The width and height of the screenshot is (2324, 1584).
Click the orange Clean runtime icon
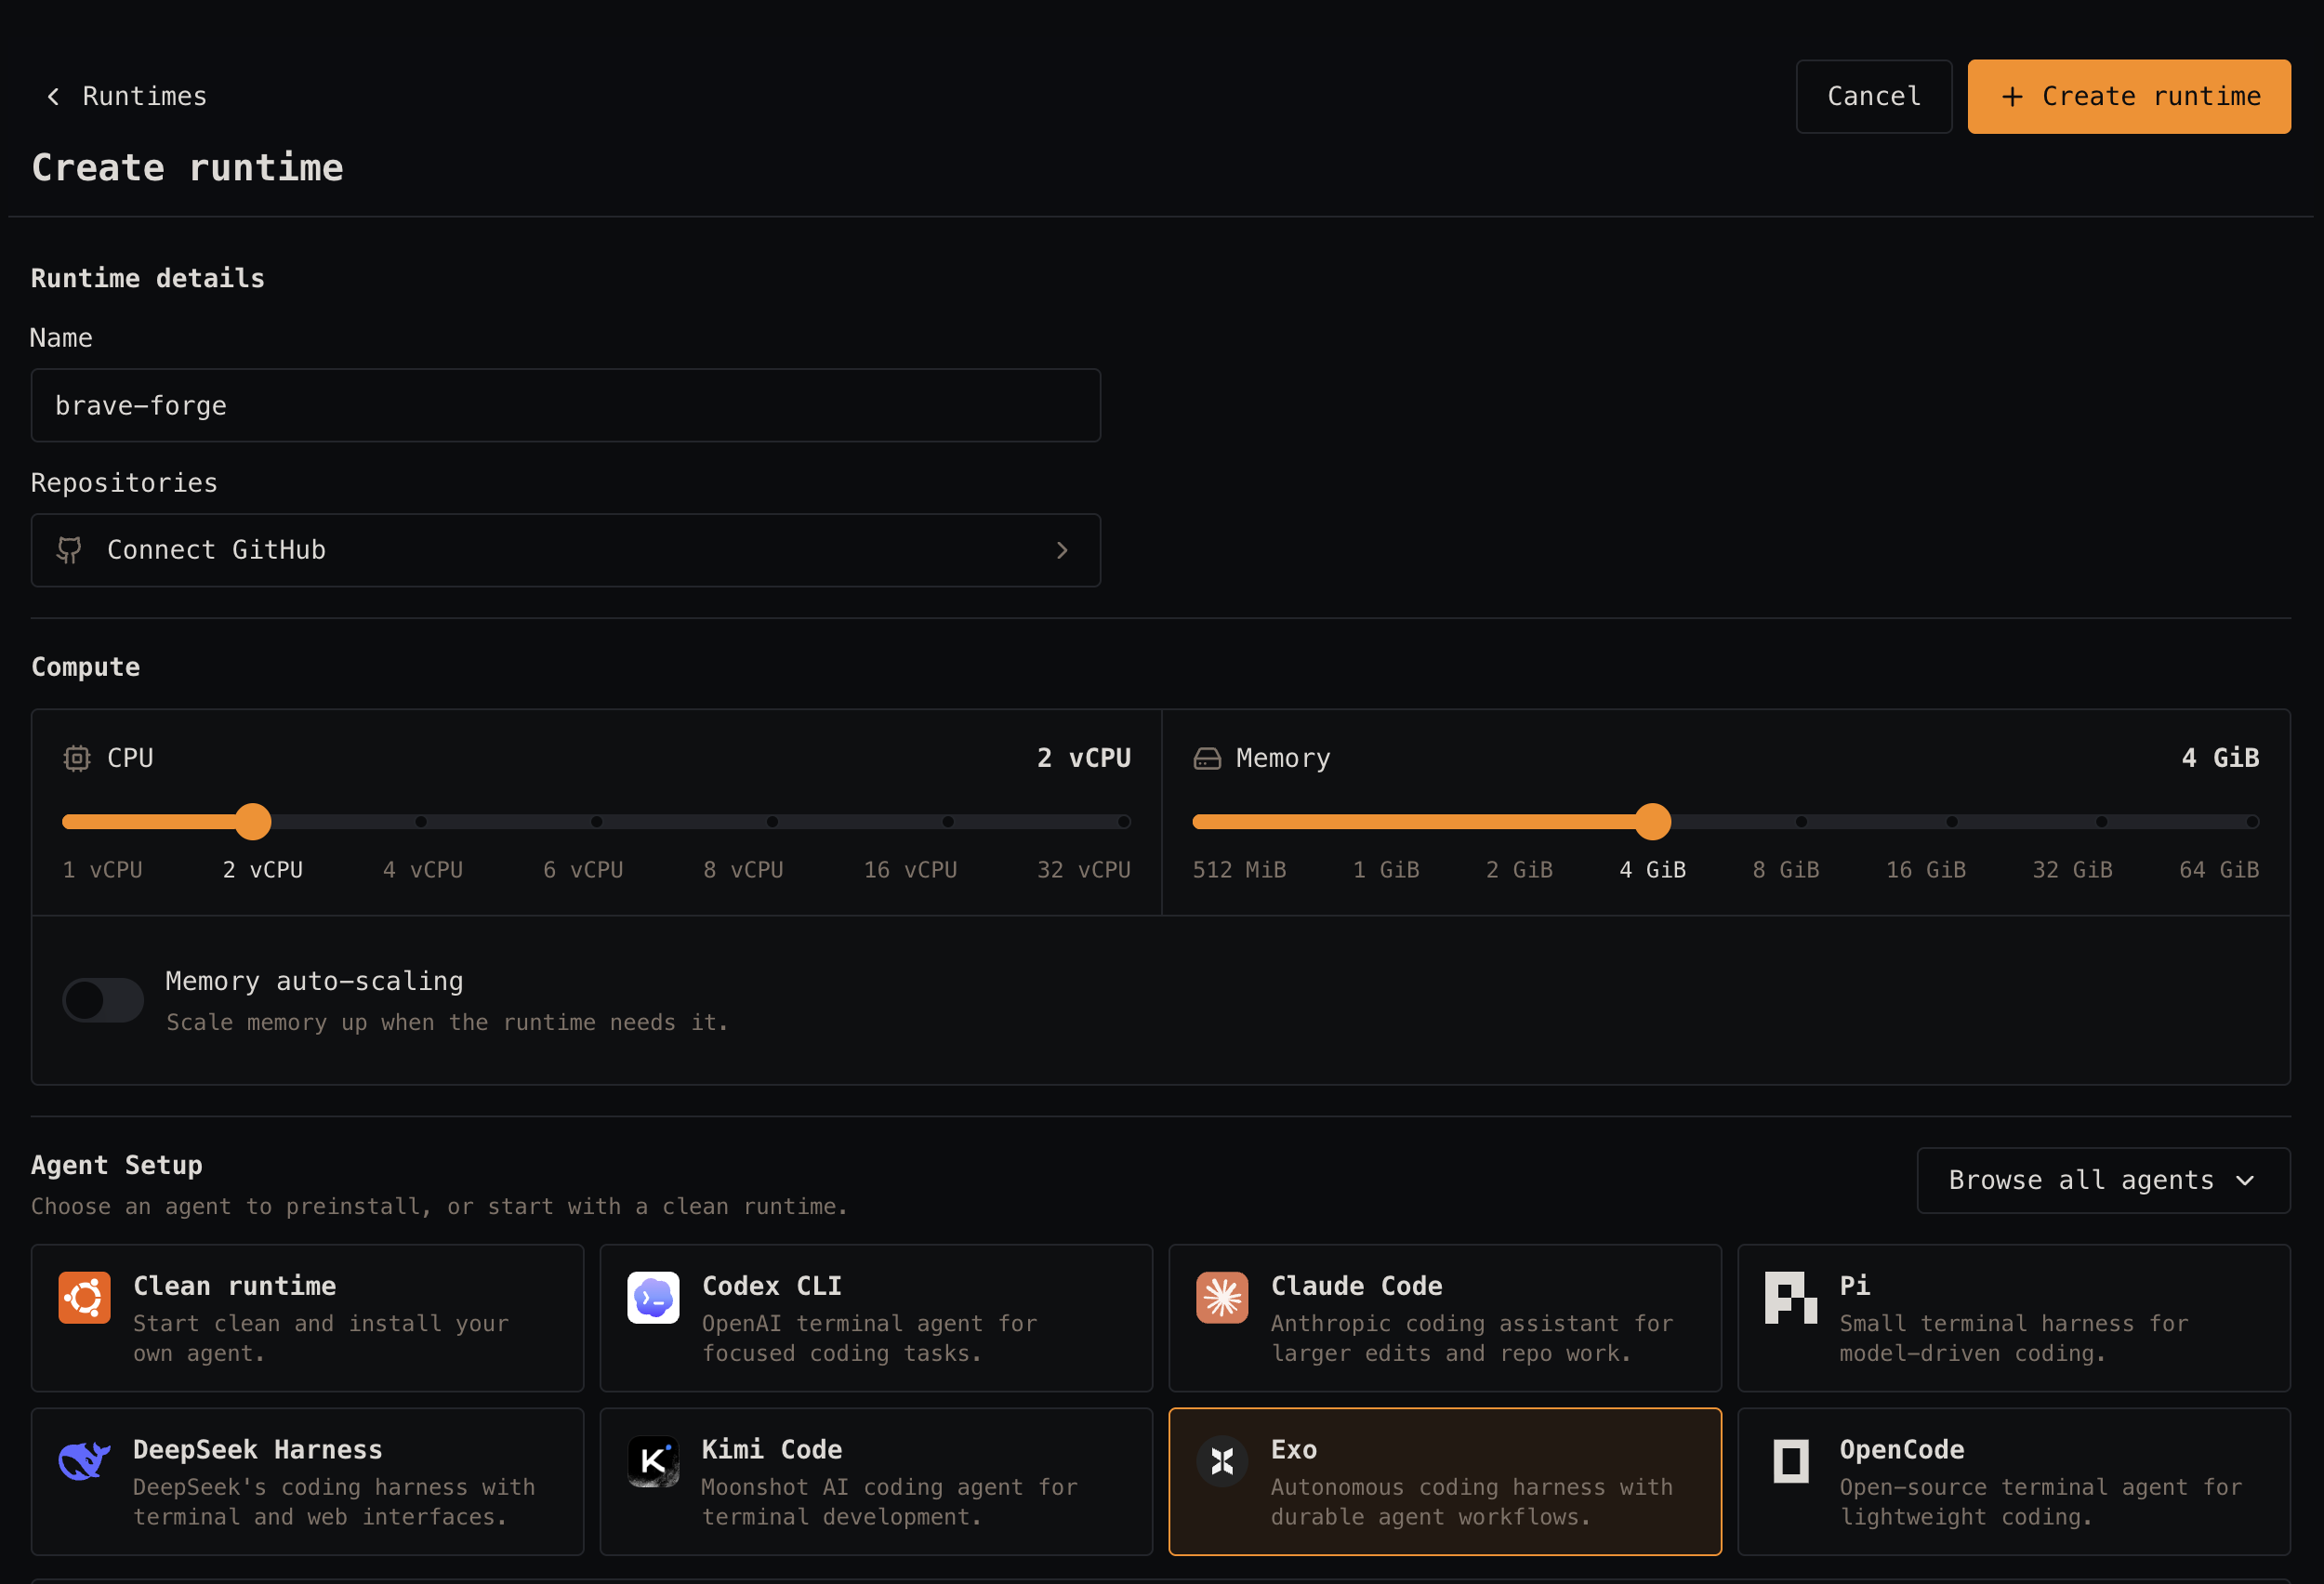click(x=84, y=1297)
